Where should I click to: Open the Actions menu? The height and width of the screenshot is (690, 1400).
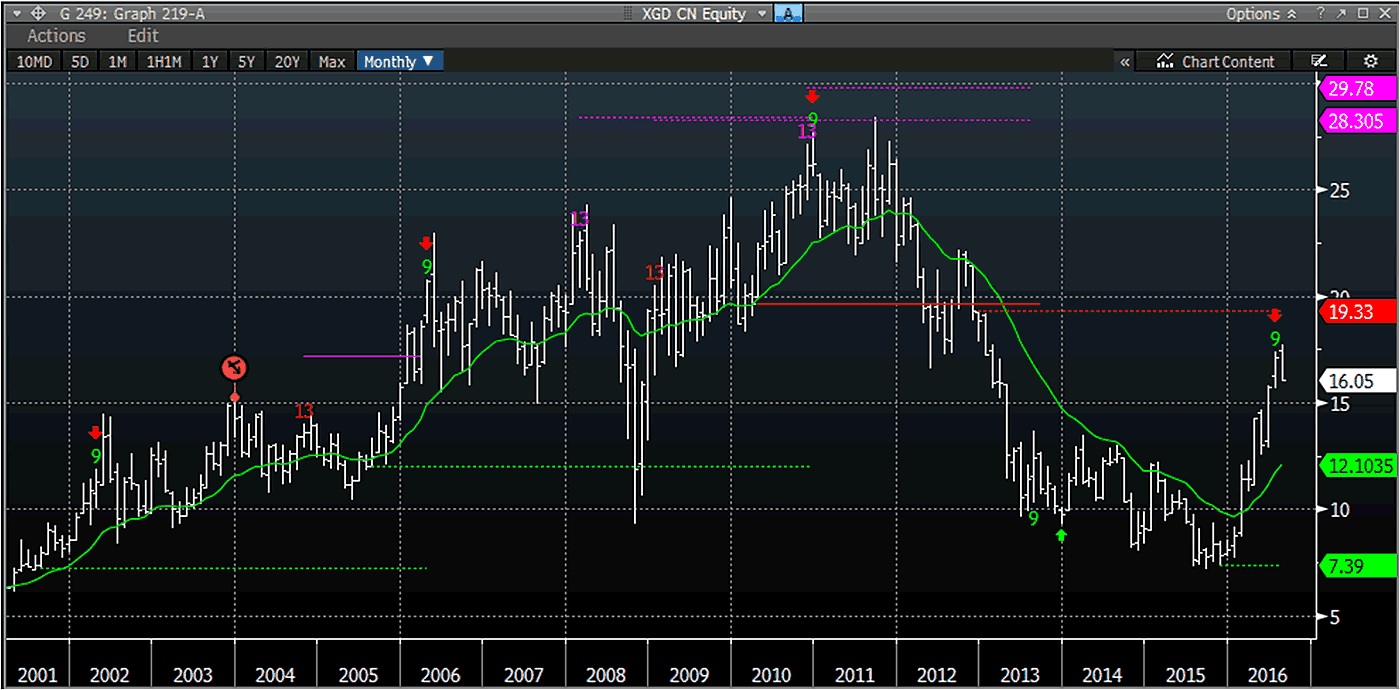click(56, 36)
